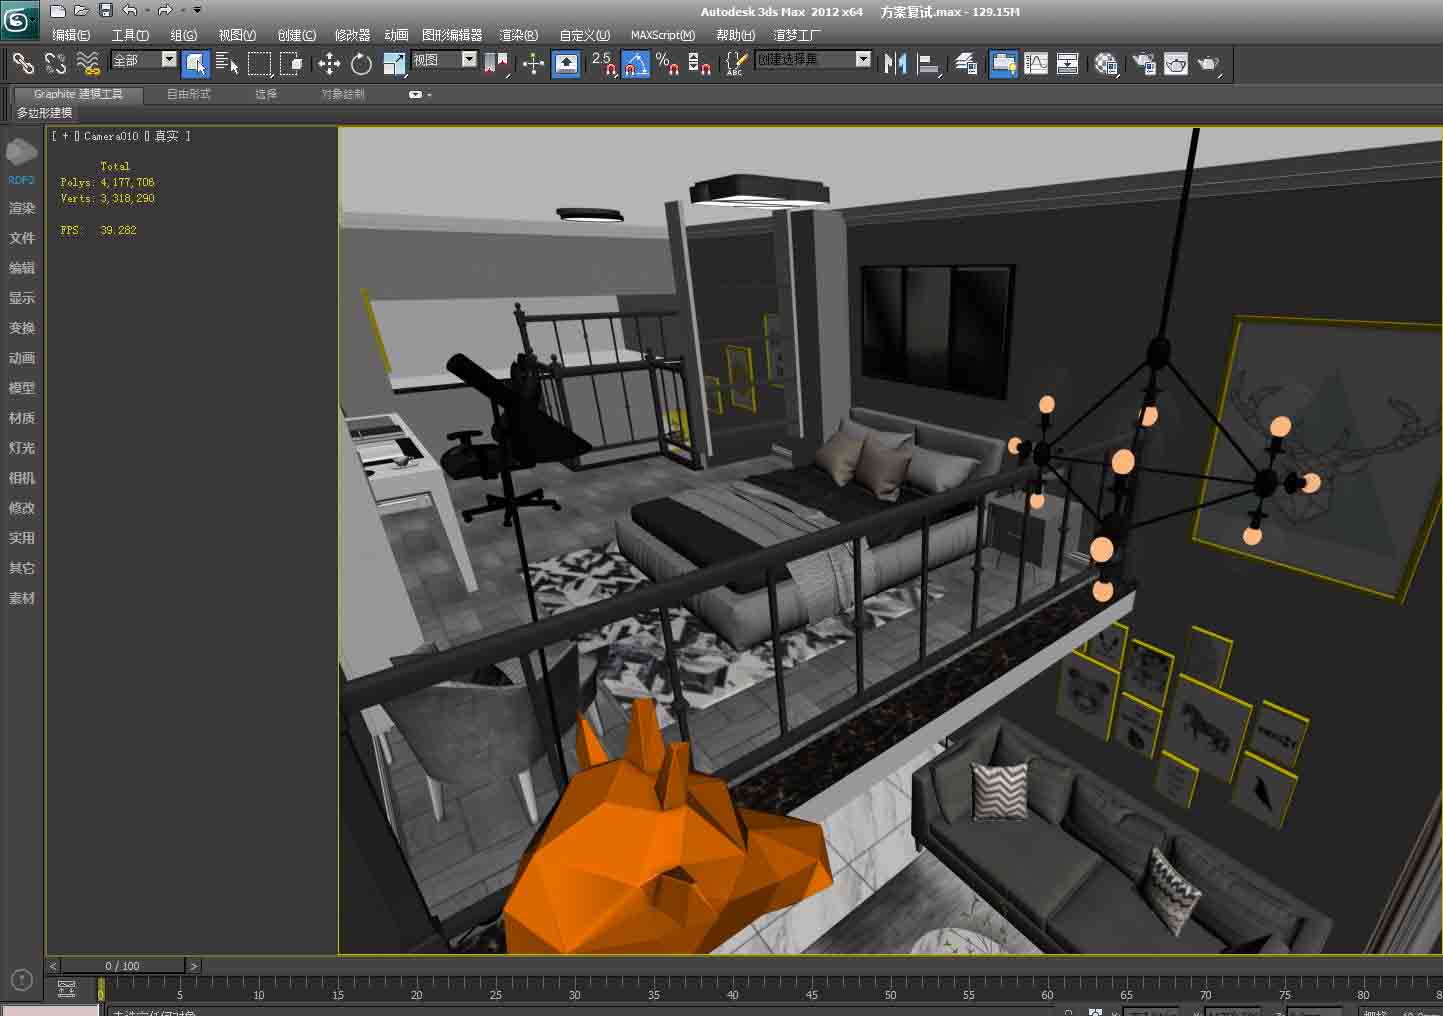Image resolution: width=1443 pixels, height=1016 pixels.
Task: Select the Bind to Space Warp tool
Action: coord(88,64)
